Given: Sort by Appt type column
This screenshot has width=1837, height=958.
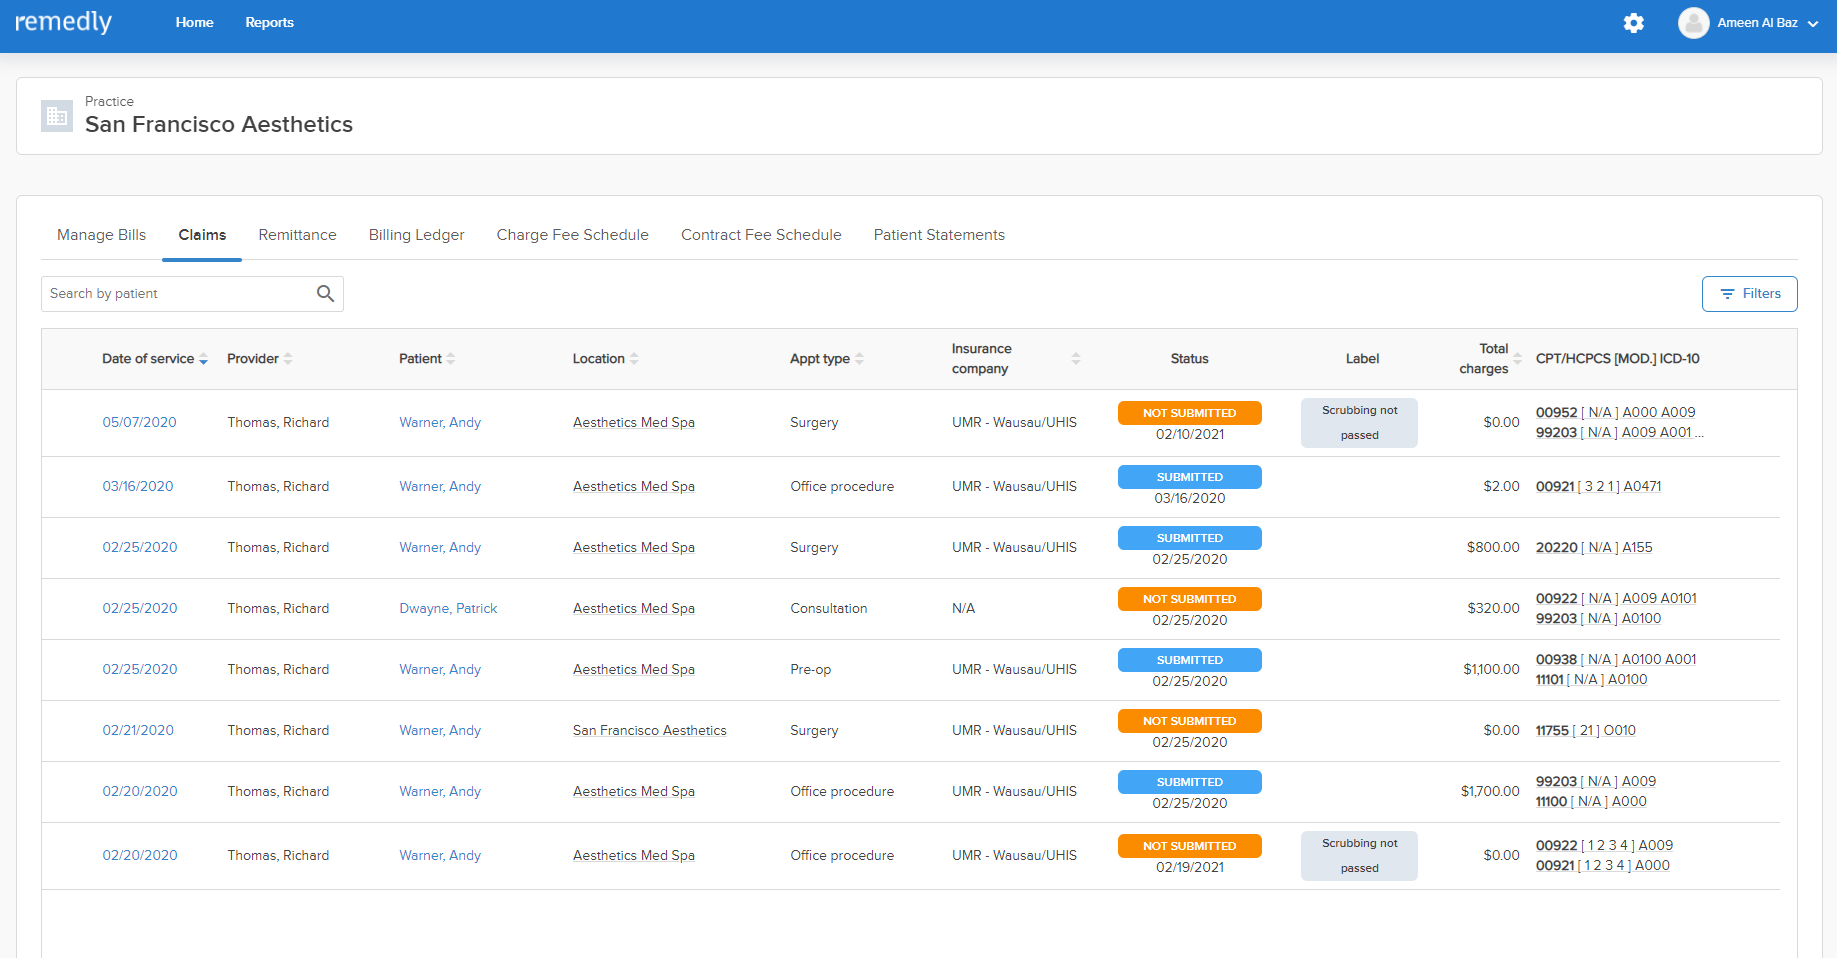Looking at the screenshot, I should click(x=827, y=359).
